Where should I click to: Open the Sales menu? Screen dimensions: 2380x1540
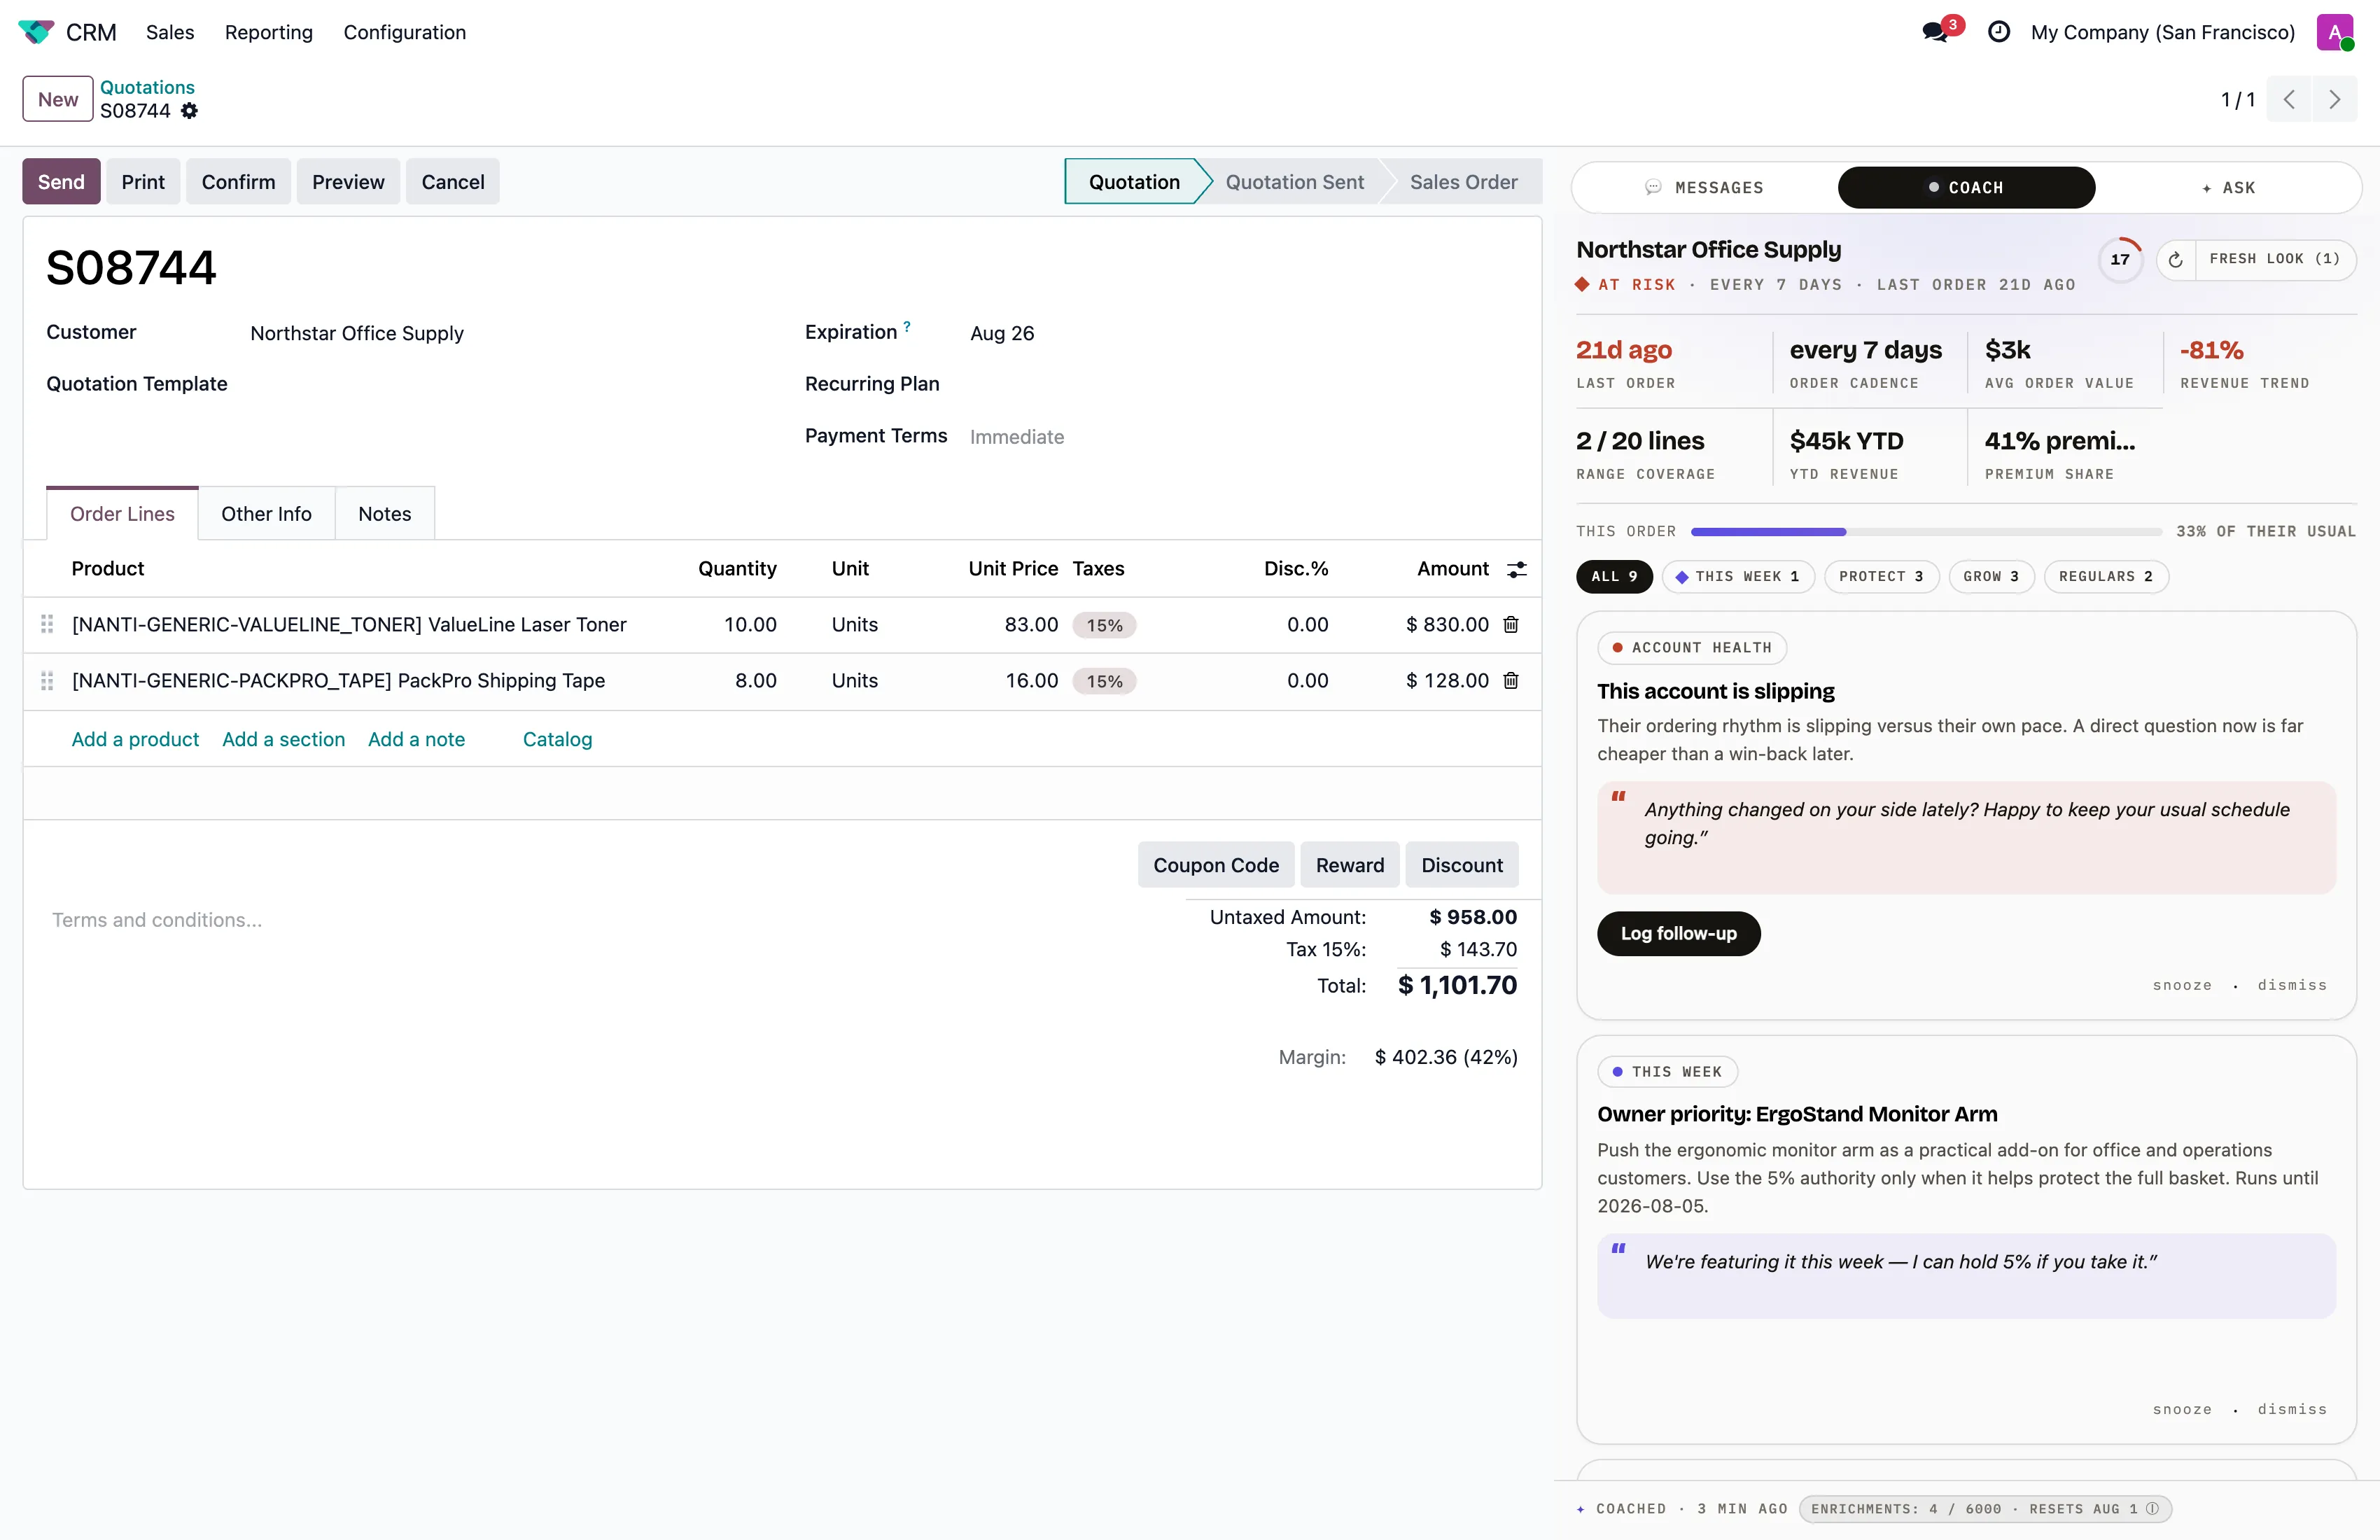[170, 32]
